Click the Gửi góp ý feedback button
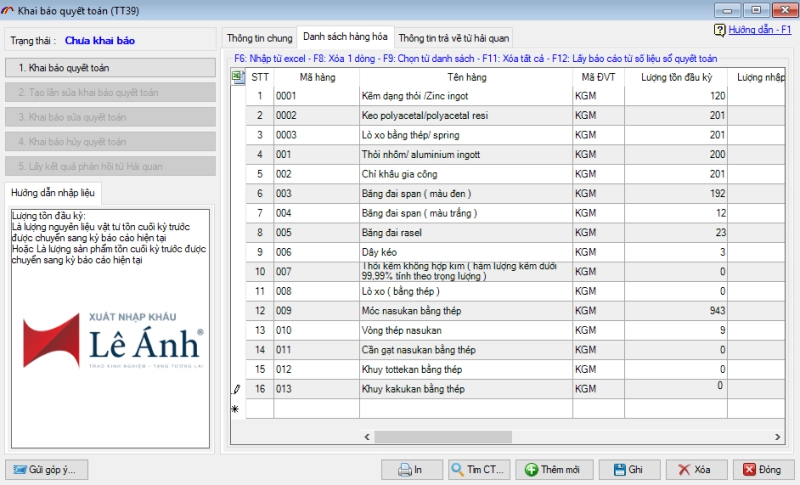The image size is (800, 485). pos(48,469)
